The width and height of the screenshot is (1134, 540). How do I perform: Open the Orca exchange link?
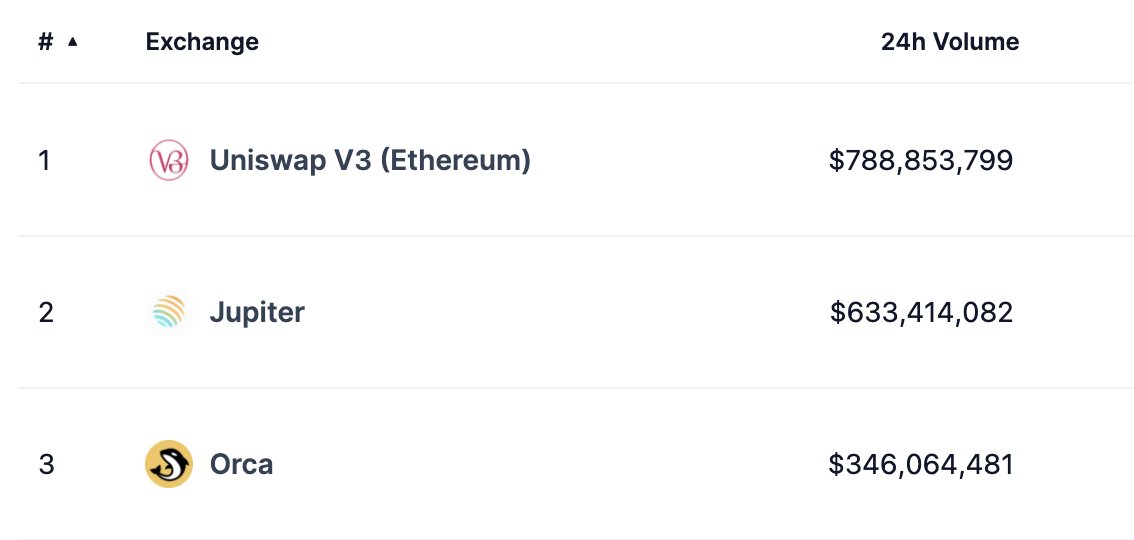pos(242,464)
